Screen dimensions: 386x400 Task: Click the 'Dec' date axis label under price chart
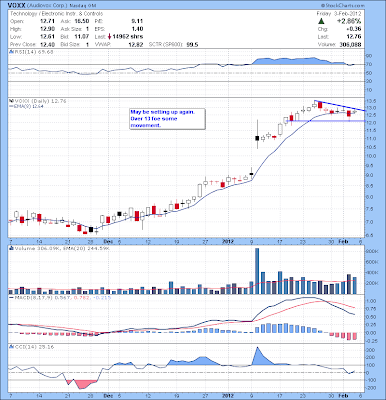pyautogui.click(x=107, y=241)
